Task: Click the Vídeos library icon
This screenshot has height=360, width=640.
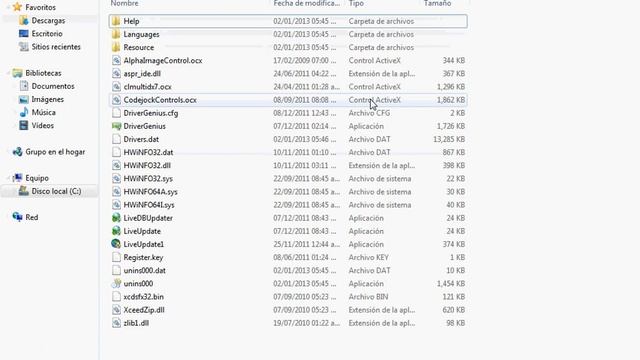Action: point(24,125)
